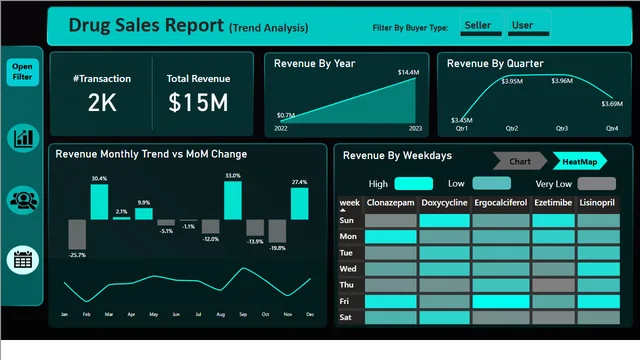Image resolution: width=640 pixels, height=360 pixels.
Task: Click the 27.4% MoM change bar
Action: [300, 204]
